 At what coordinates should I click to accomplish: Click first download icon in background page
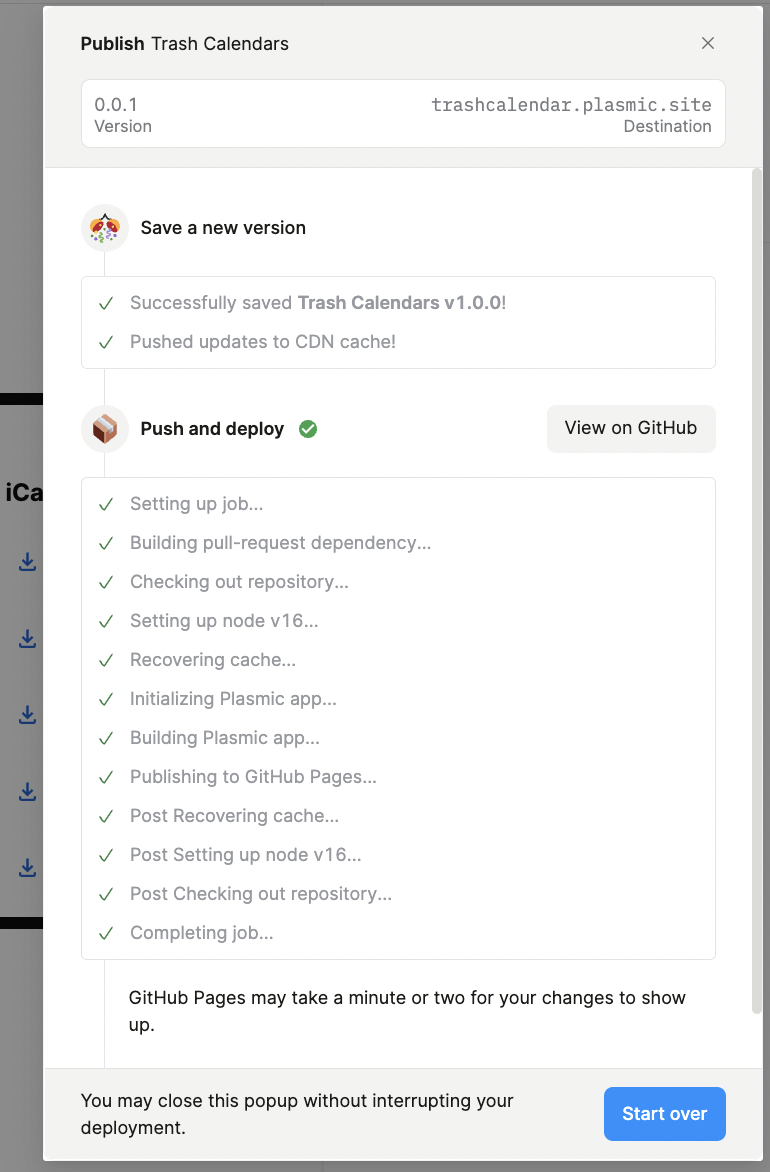(28, 562)
